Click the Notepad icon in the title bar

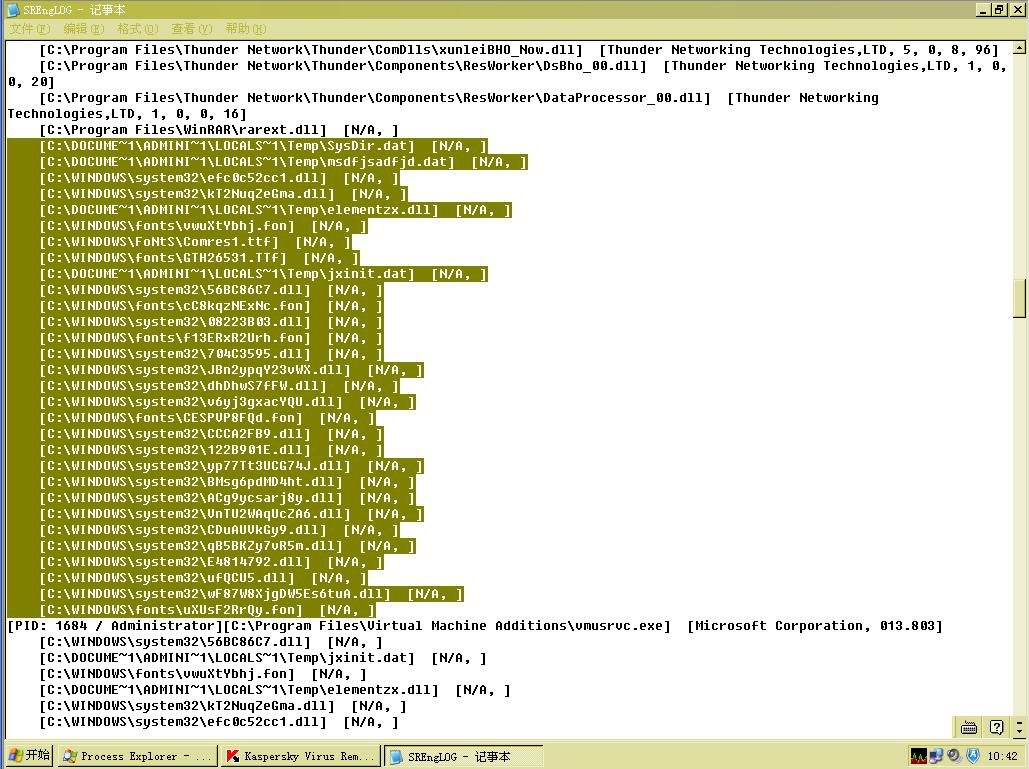(x=13, y=10)
